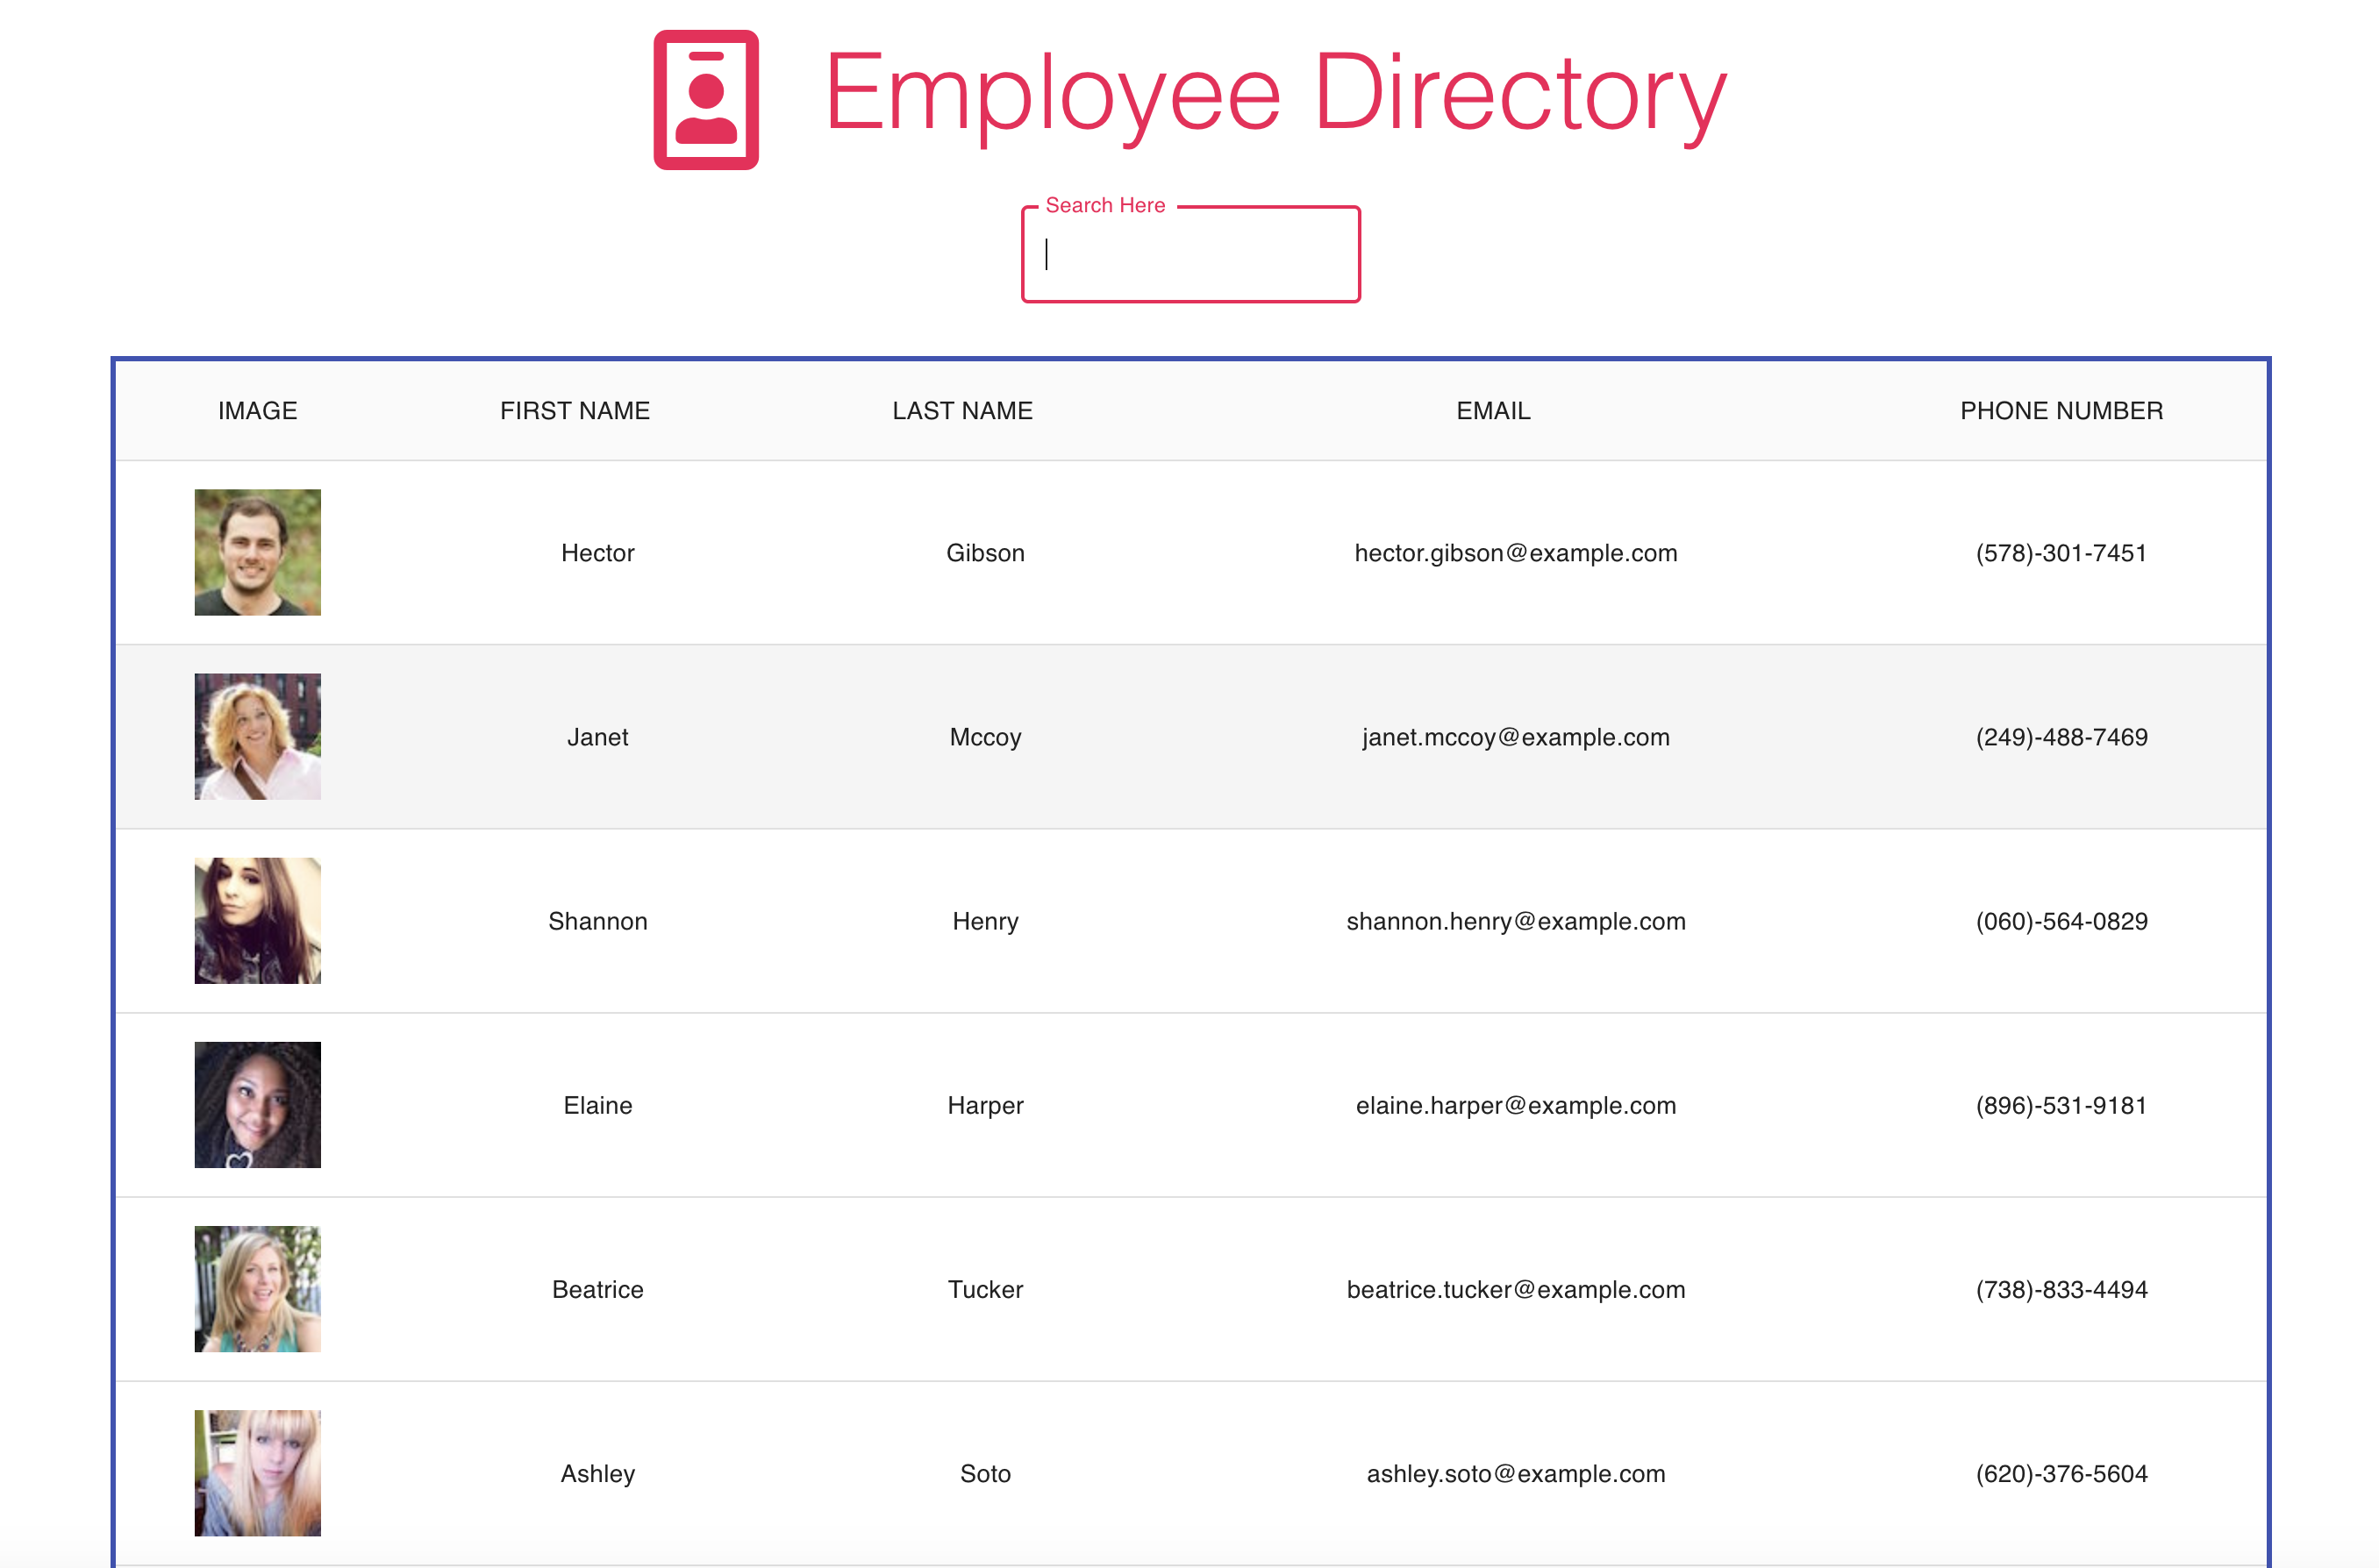
Task: Select the row for Shannon Henry
Action: [x=1190, y=920]
